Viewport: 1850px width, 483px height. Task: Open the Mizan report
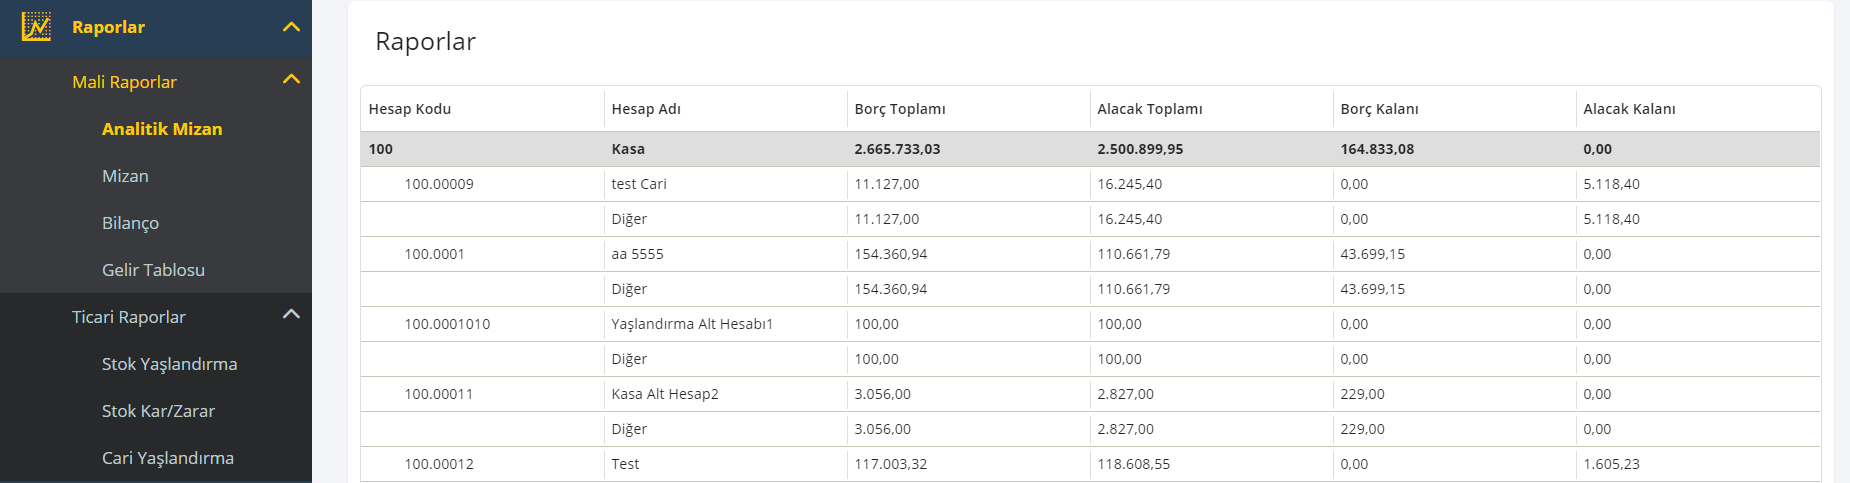click(125, 176)
